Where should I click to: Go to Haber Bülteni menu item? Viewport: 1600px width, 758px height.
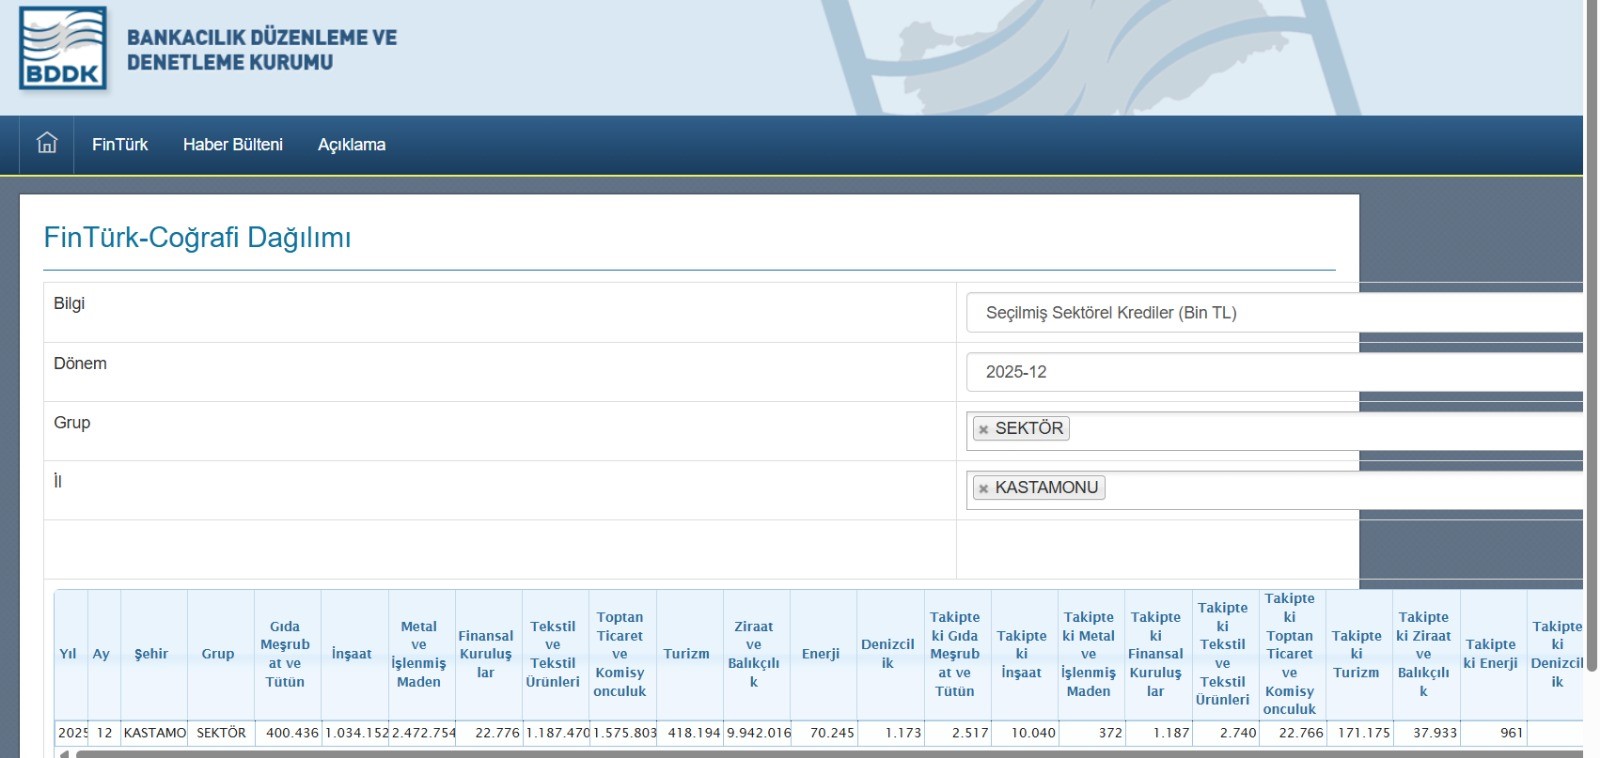(232, 145)
